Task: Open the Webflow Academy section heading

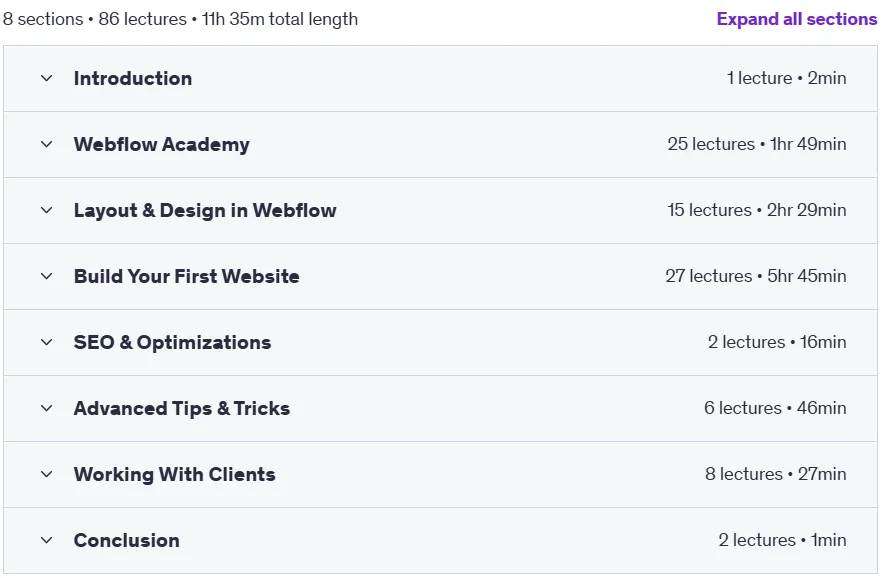Action: pyautogui.click(x=161, y=144)
